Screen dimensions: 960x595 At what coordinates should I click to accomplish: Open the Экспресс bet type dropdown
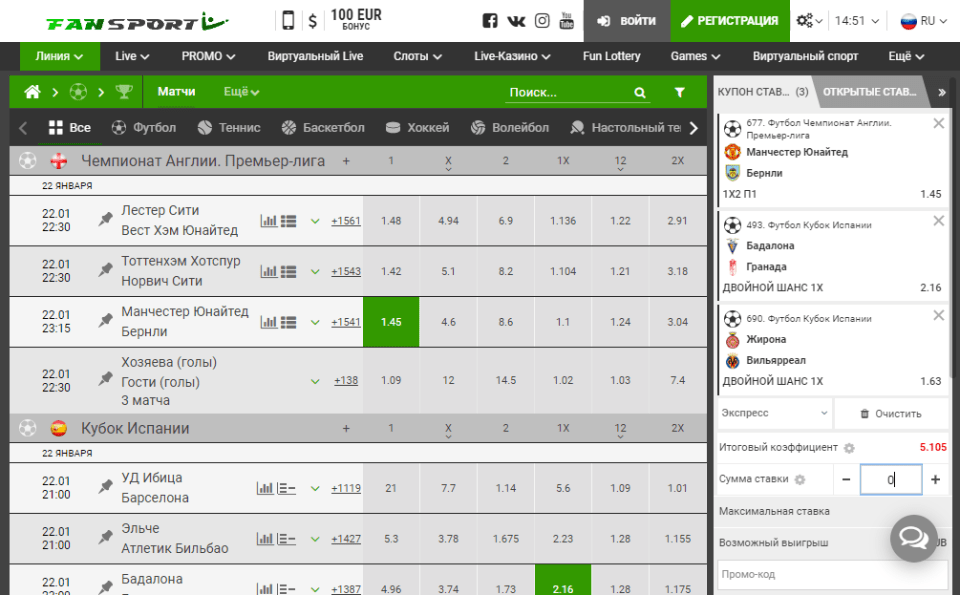tap(774, 413)
